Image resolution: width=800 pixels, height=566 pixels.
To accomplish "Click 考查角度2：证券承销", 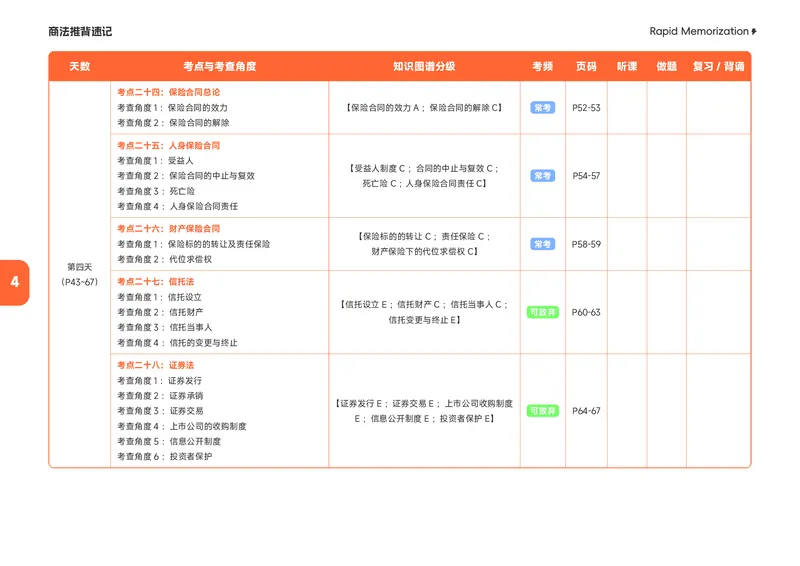I will point(160,396).
